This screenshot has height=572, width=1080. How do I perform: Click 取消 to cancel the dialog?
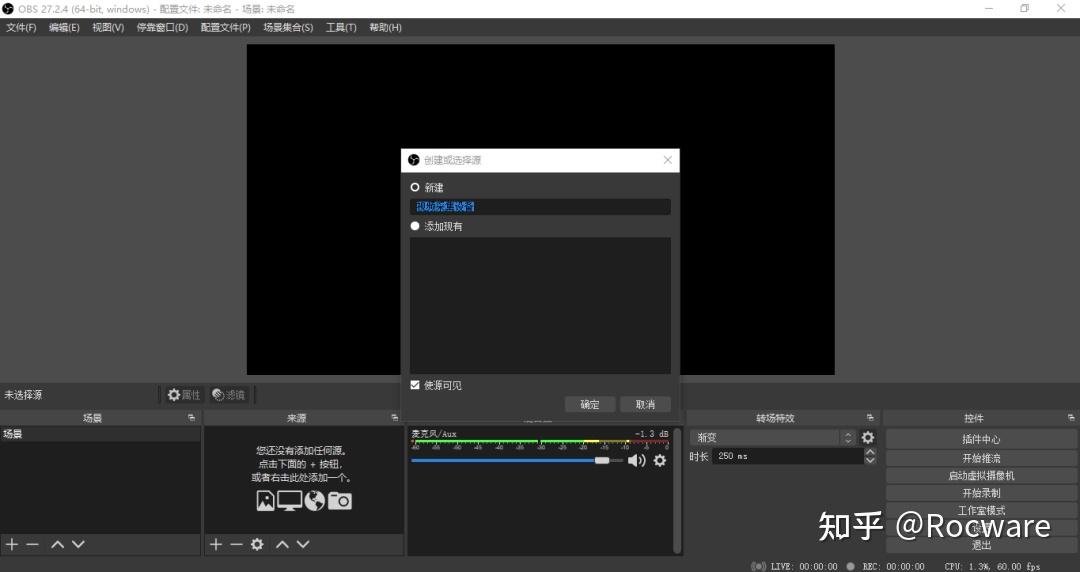pyautogui.click(x=645, y=405)
